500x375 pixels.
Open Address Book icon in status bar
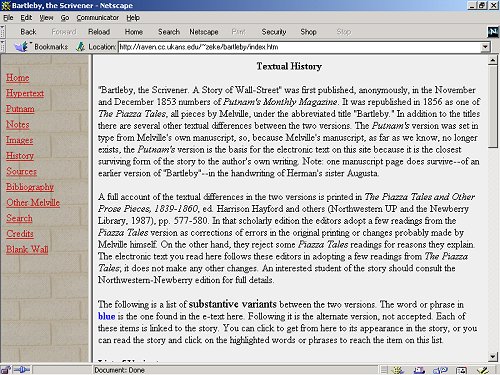[462, 370]
